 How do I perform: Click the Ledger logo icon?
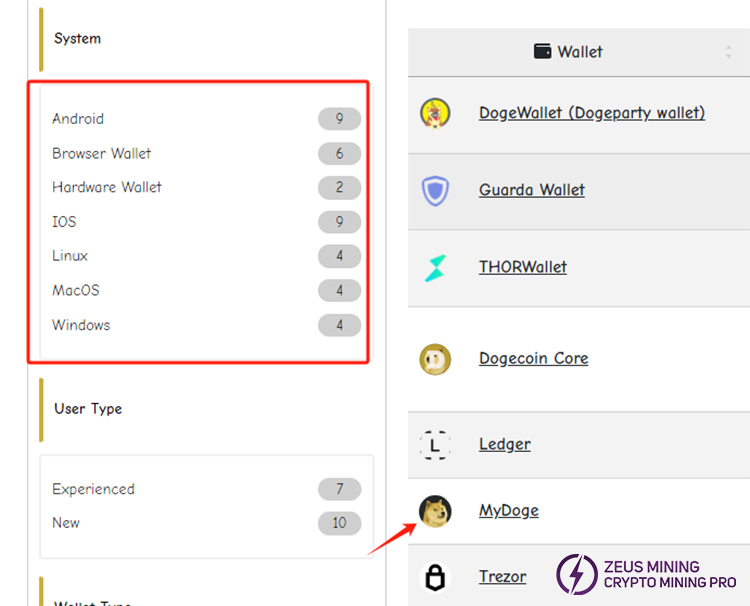(435, 444)
